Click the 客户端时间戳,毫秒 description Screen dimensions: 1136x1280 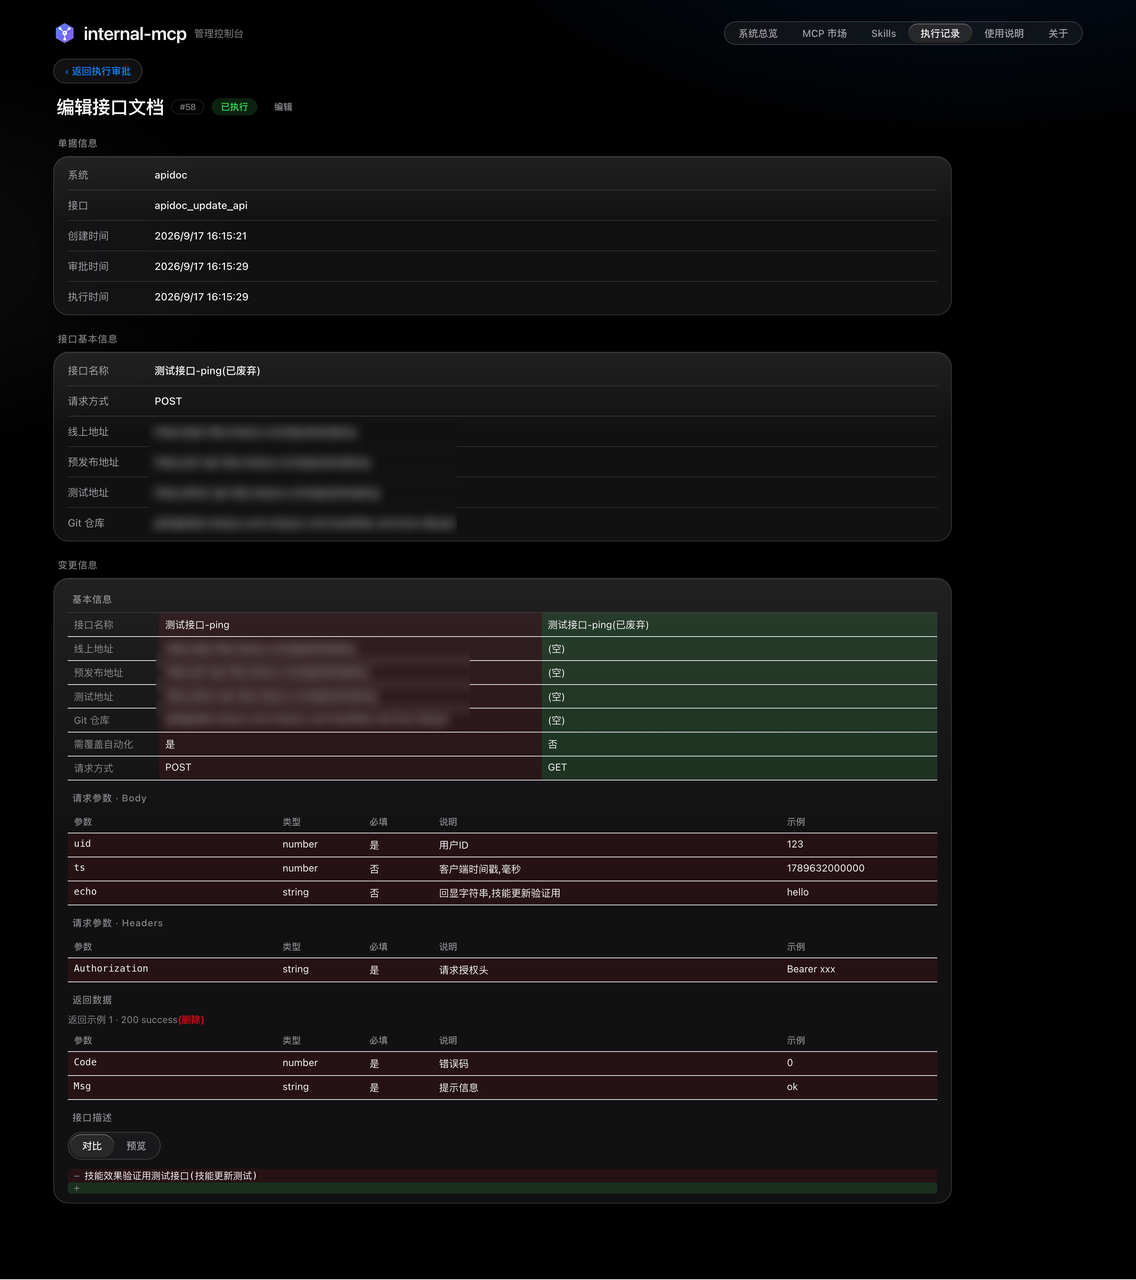(x=480, y=869)
